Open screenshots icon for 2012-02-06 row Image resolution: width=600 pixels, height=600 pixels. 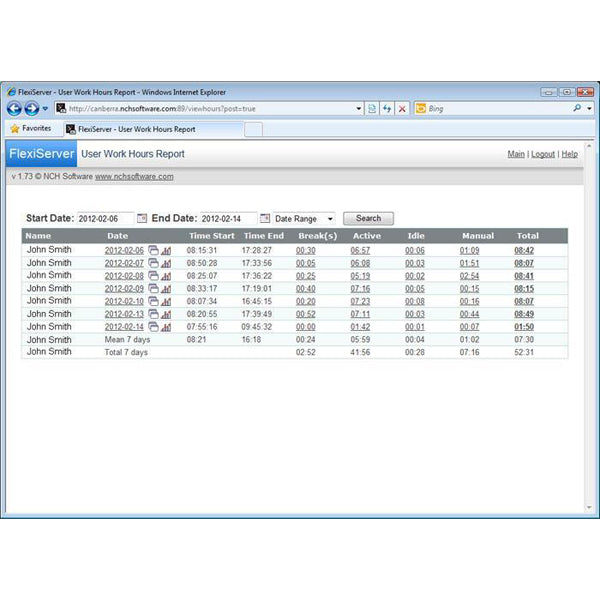click(154, 251)
